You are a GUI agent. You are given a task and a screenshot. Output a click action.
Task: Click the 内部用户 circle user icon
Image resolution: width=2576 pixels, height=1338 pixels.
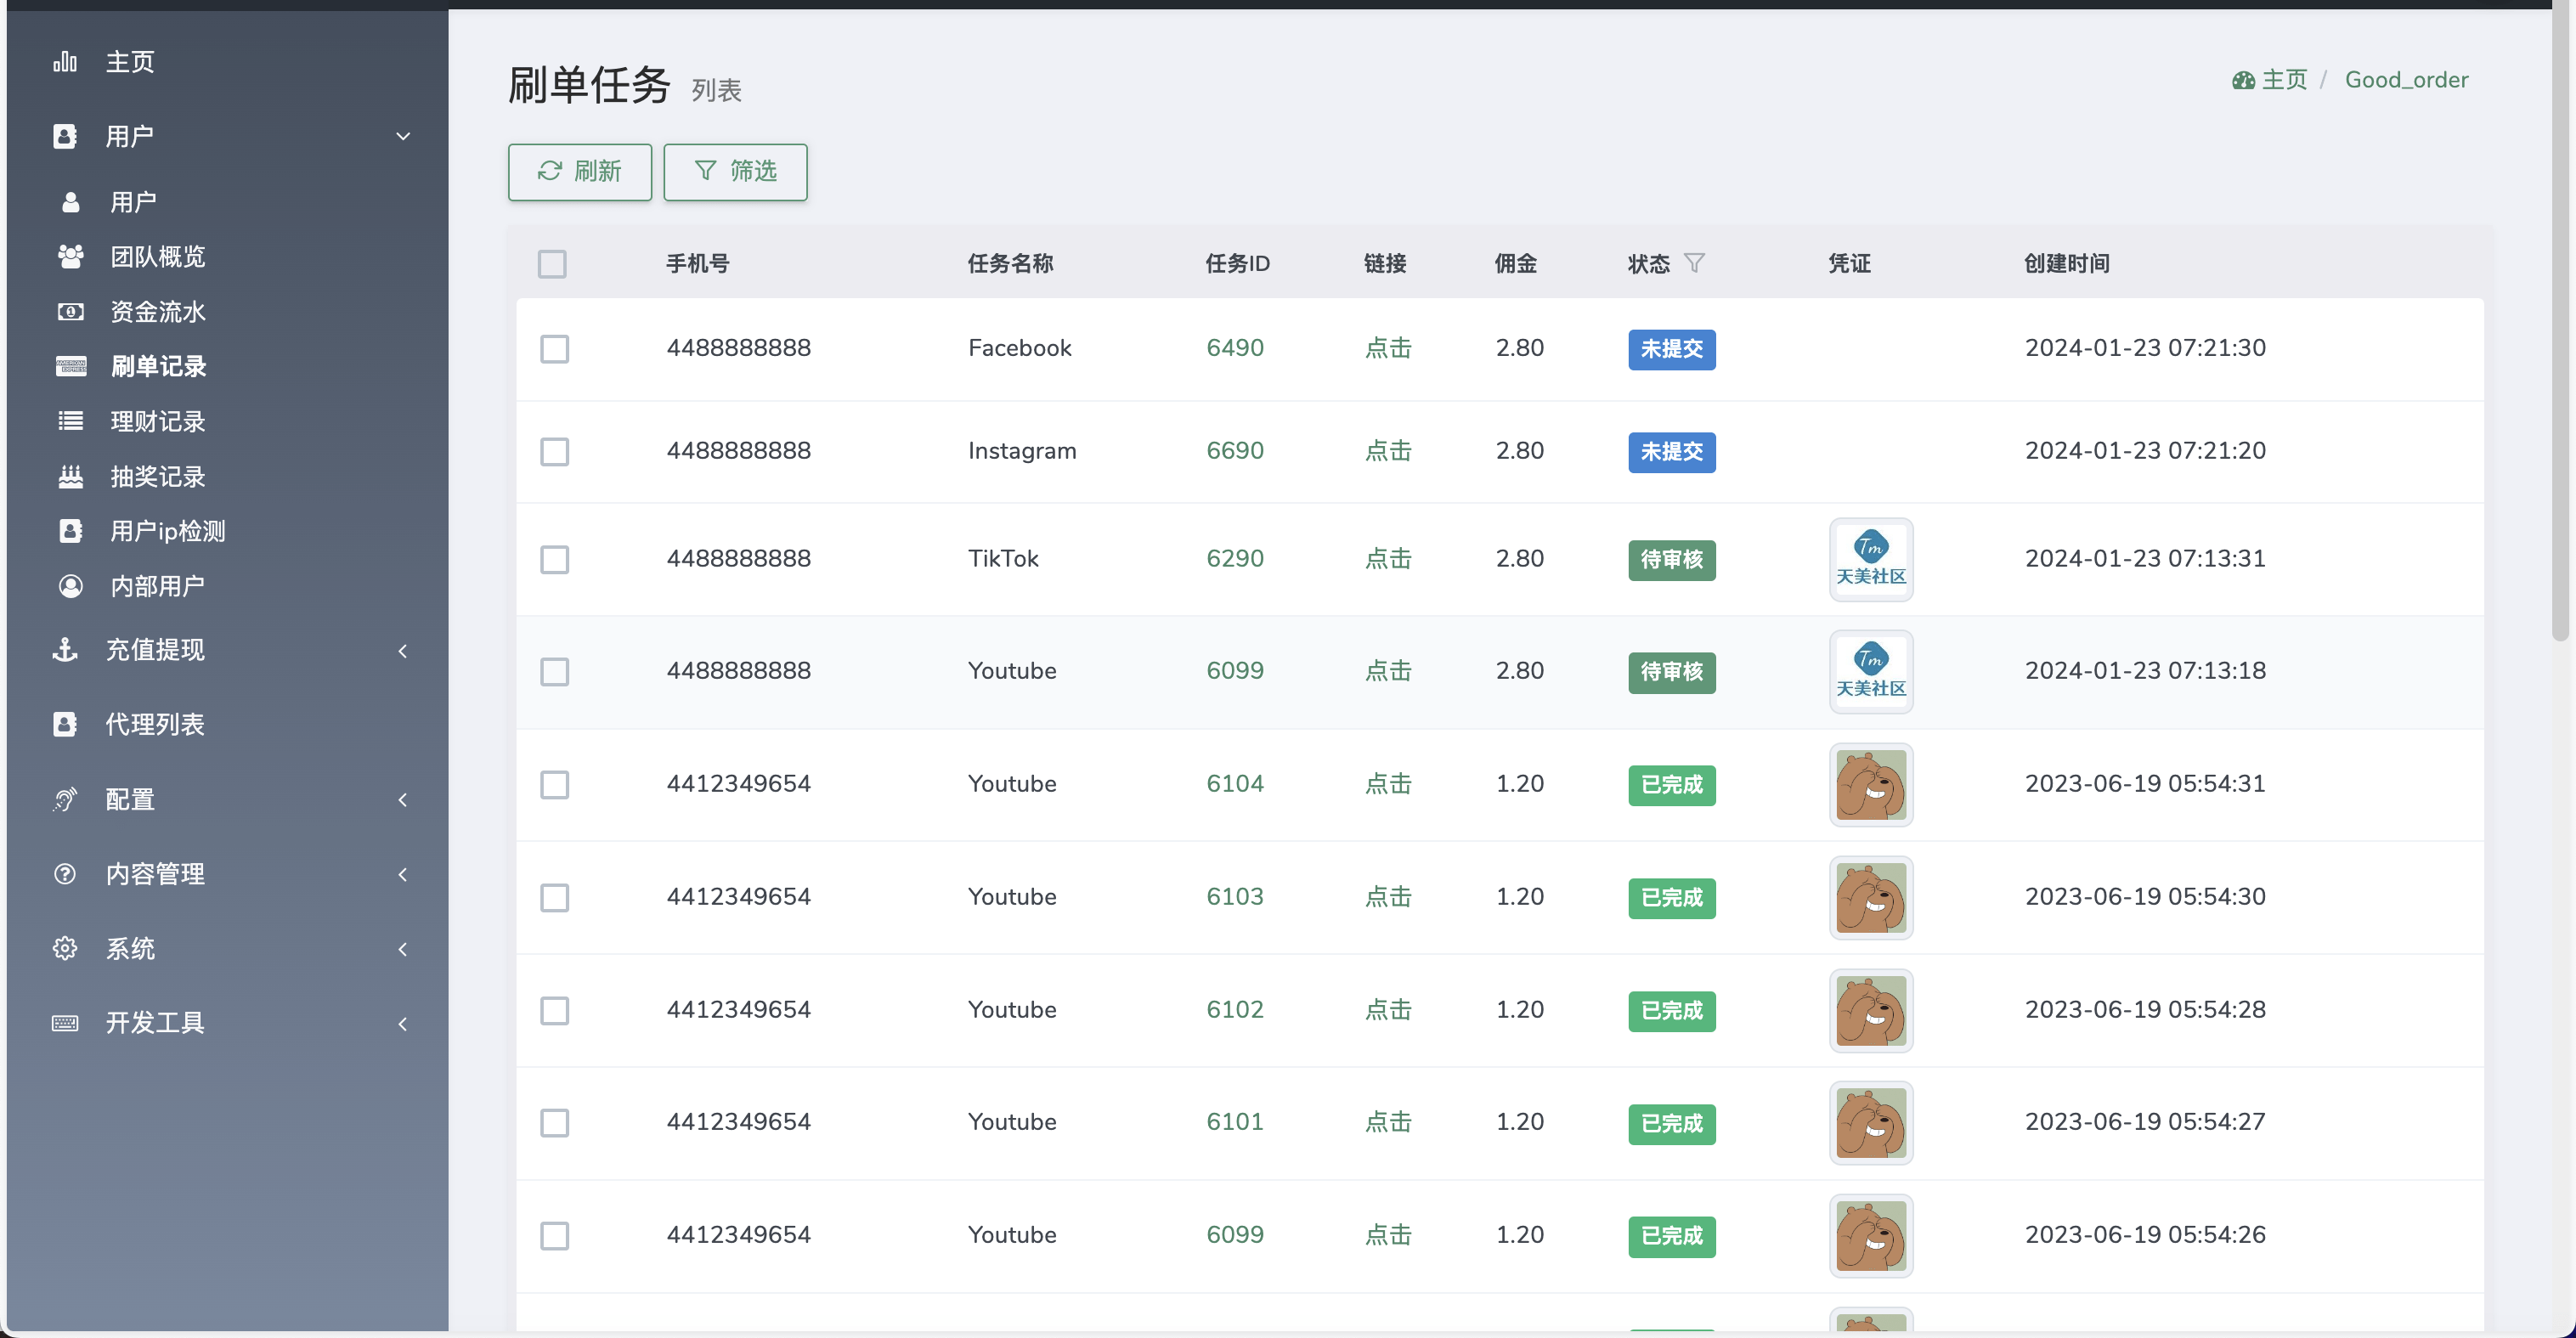[70, 586]
